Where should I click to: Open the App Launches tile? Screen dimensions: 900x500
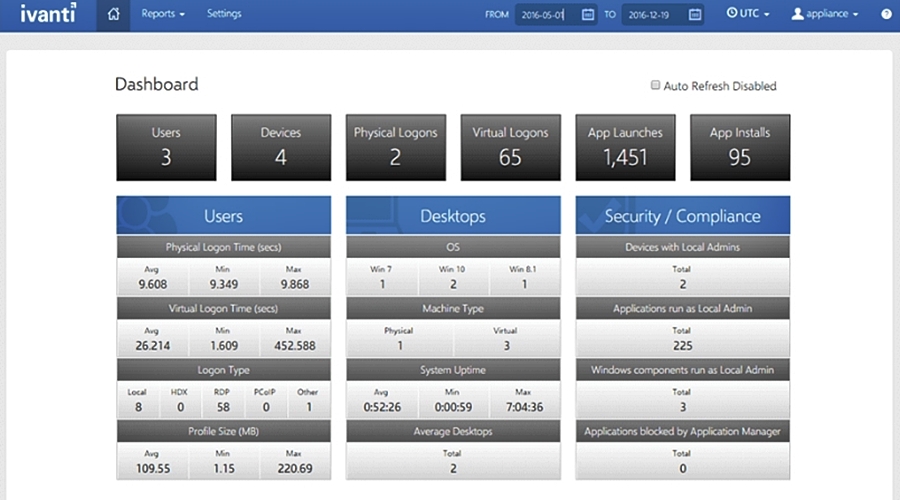(626, 148)
